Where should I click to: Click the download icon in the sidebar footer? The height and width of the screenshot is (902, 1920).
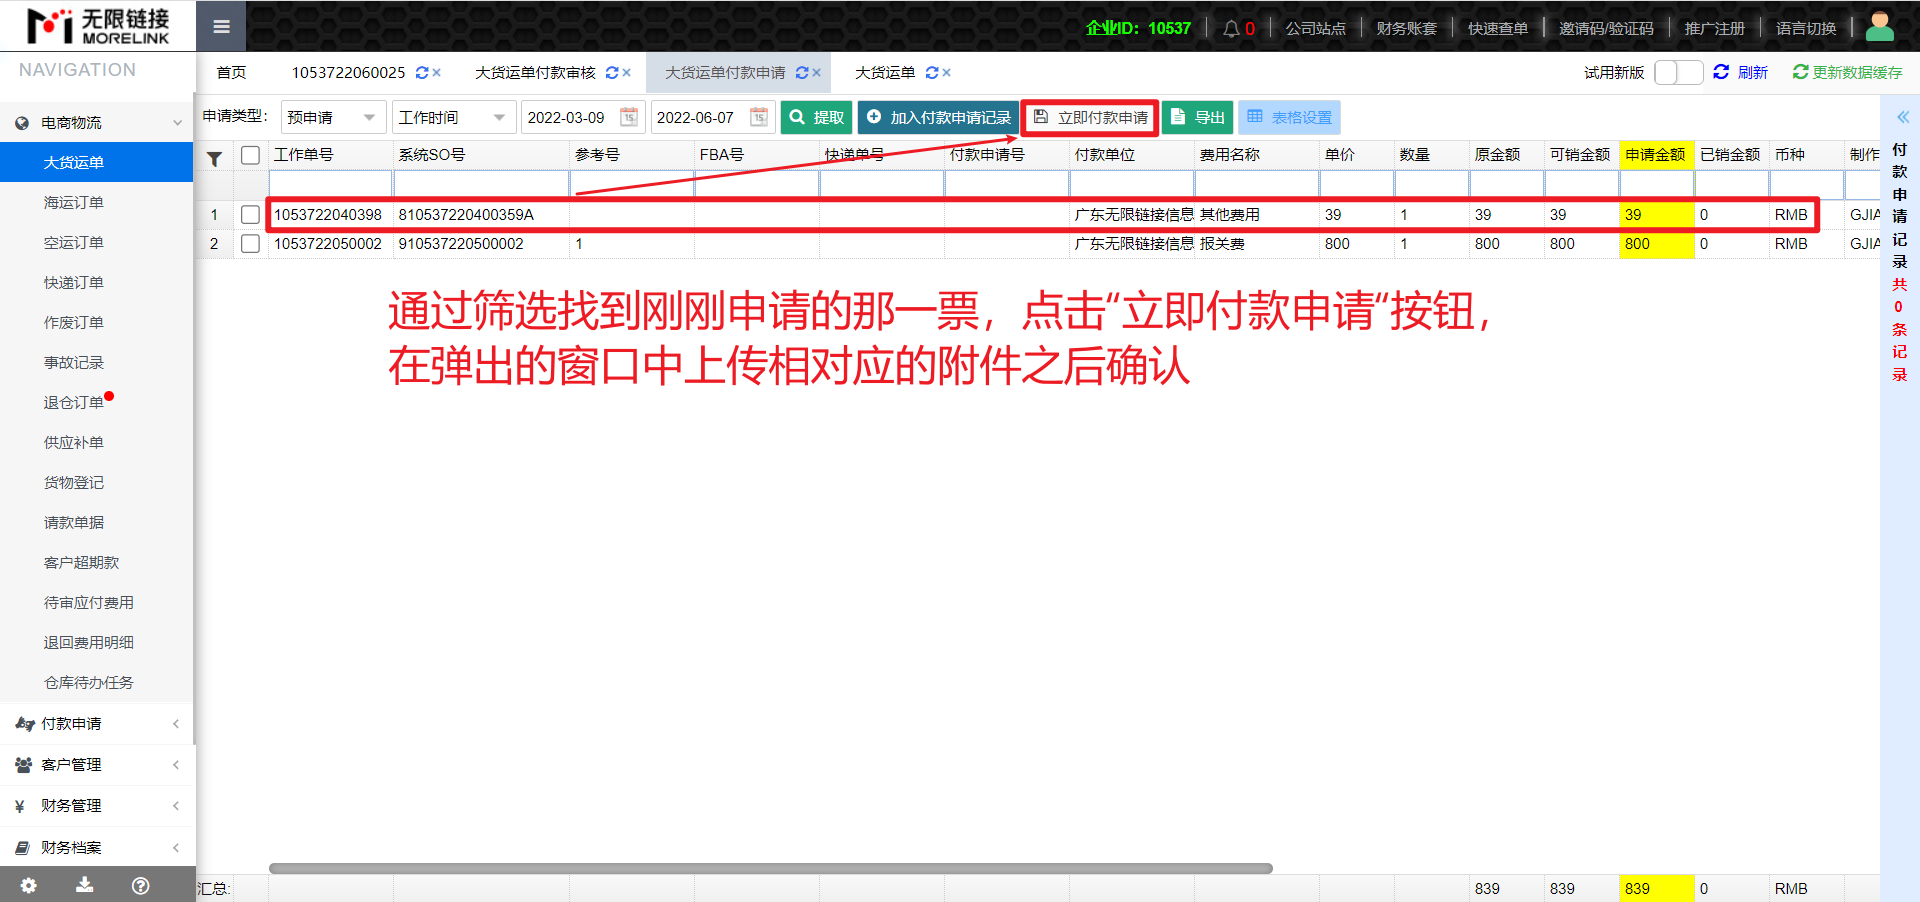pyautogui.click(x=85, y=885)
